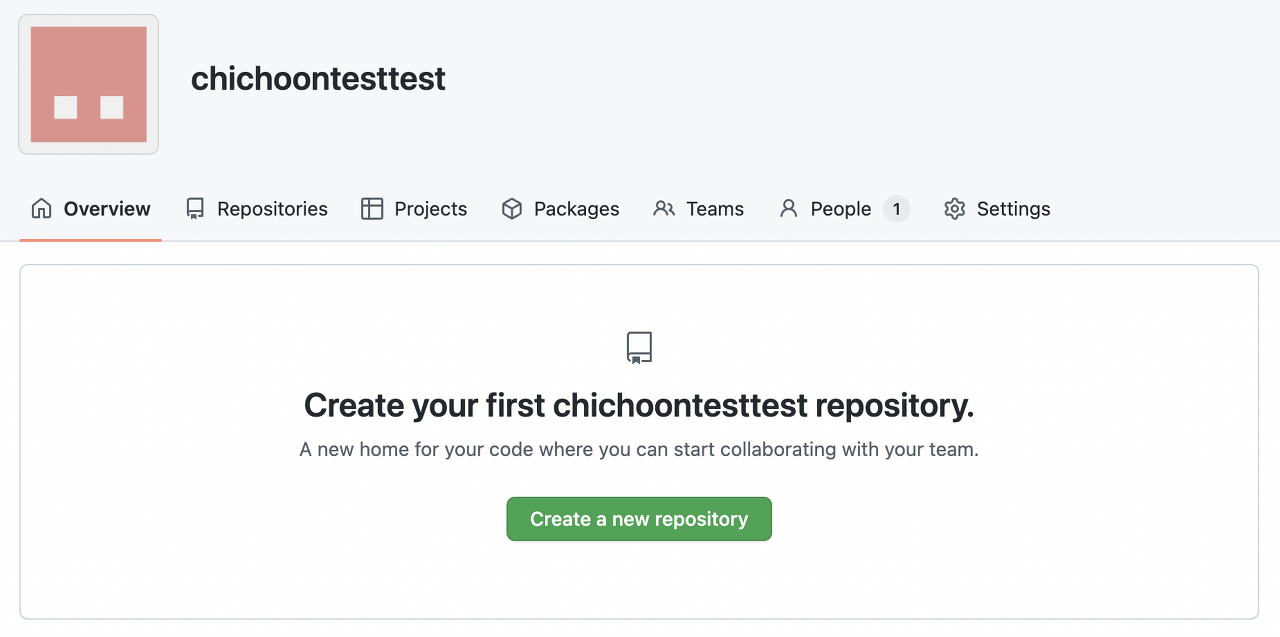Click the People person icon
This screenshot has width=1280, height=637.
pyautogui.click(x=789, y=209)
